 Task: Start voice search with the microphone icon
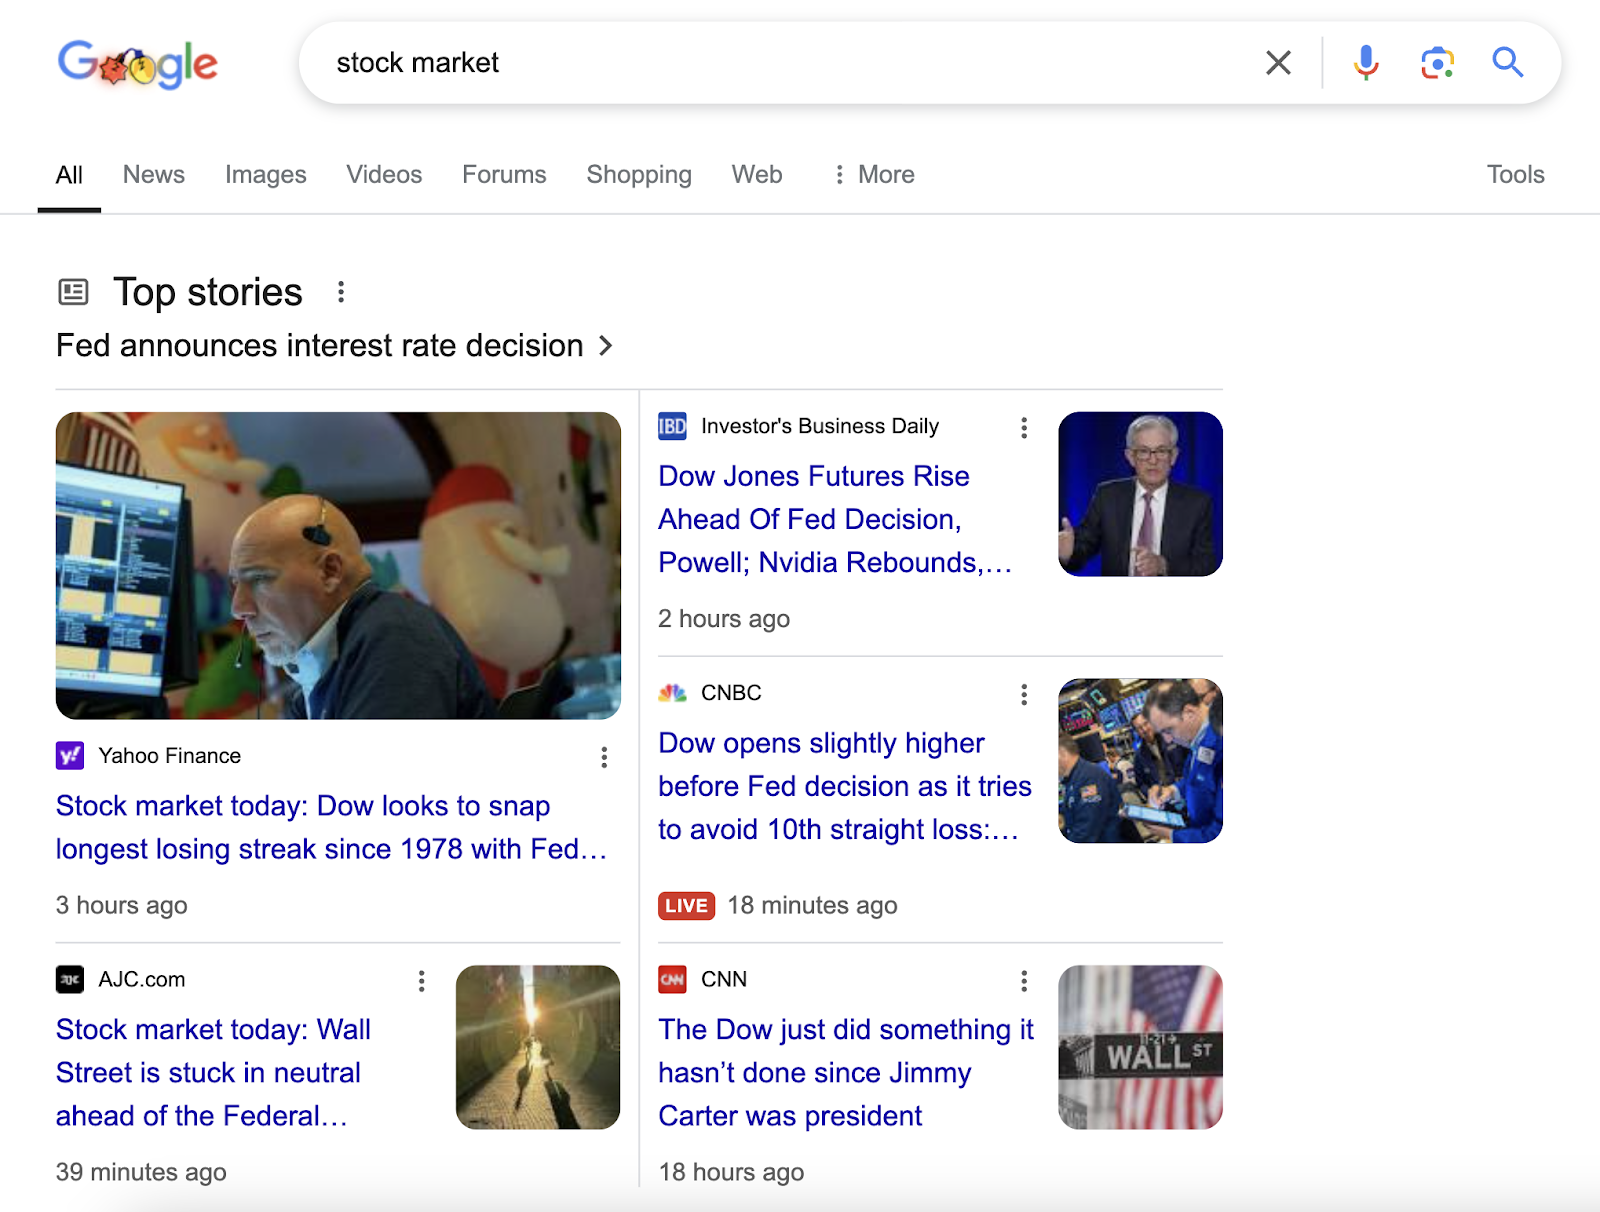click(x=1366, y=63)
